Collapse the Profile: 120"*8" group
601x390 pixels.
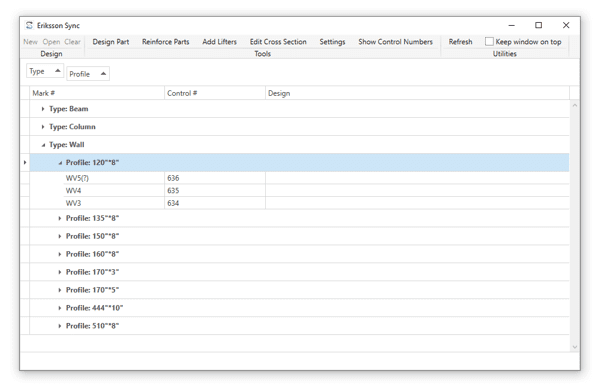coord(60,163)
